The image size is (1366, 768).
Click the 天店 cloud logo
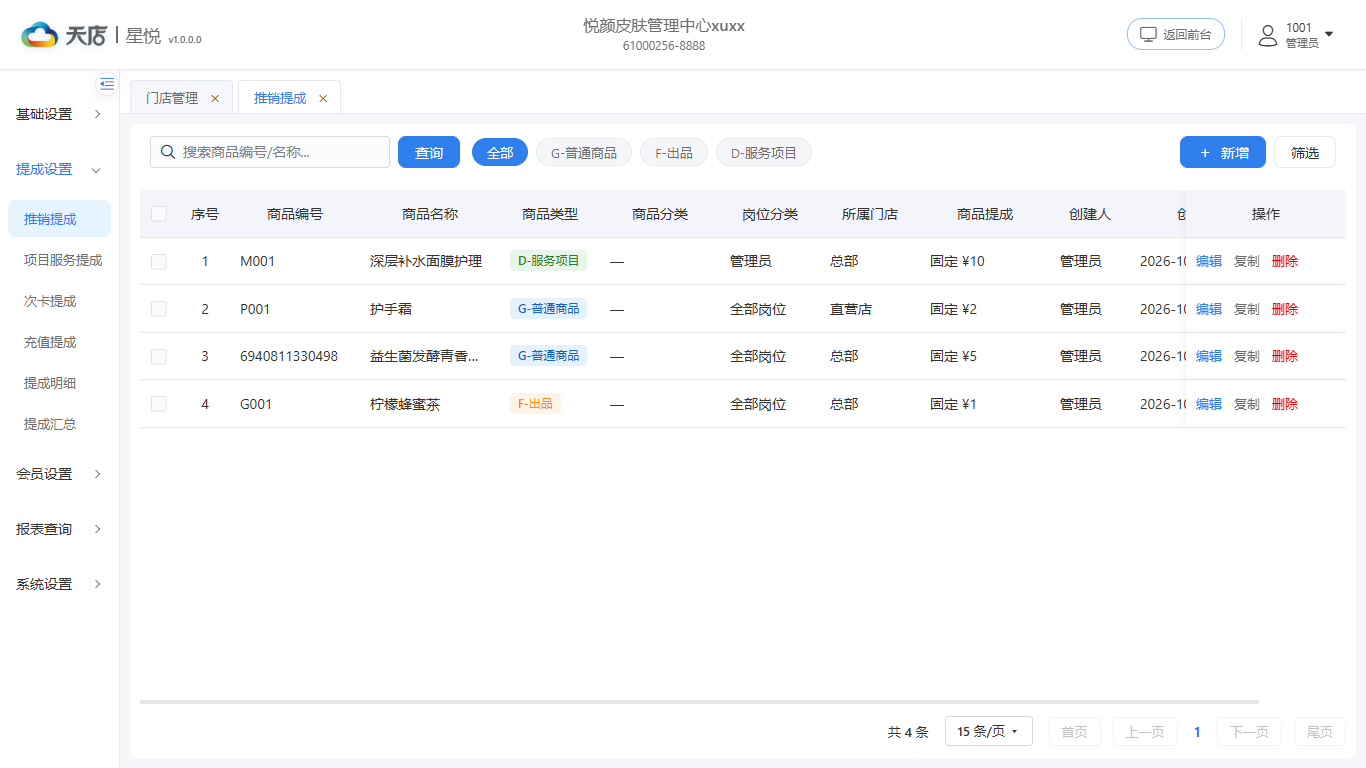40,35
